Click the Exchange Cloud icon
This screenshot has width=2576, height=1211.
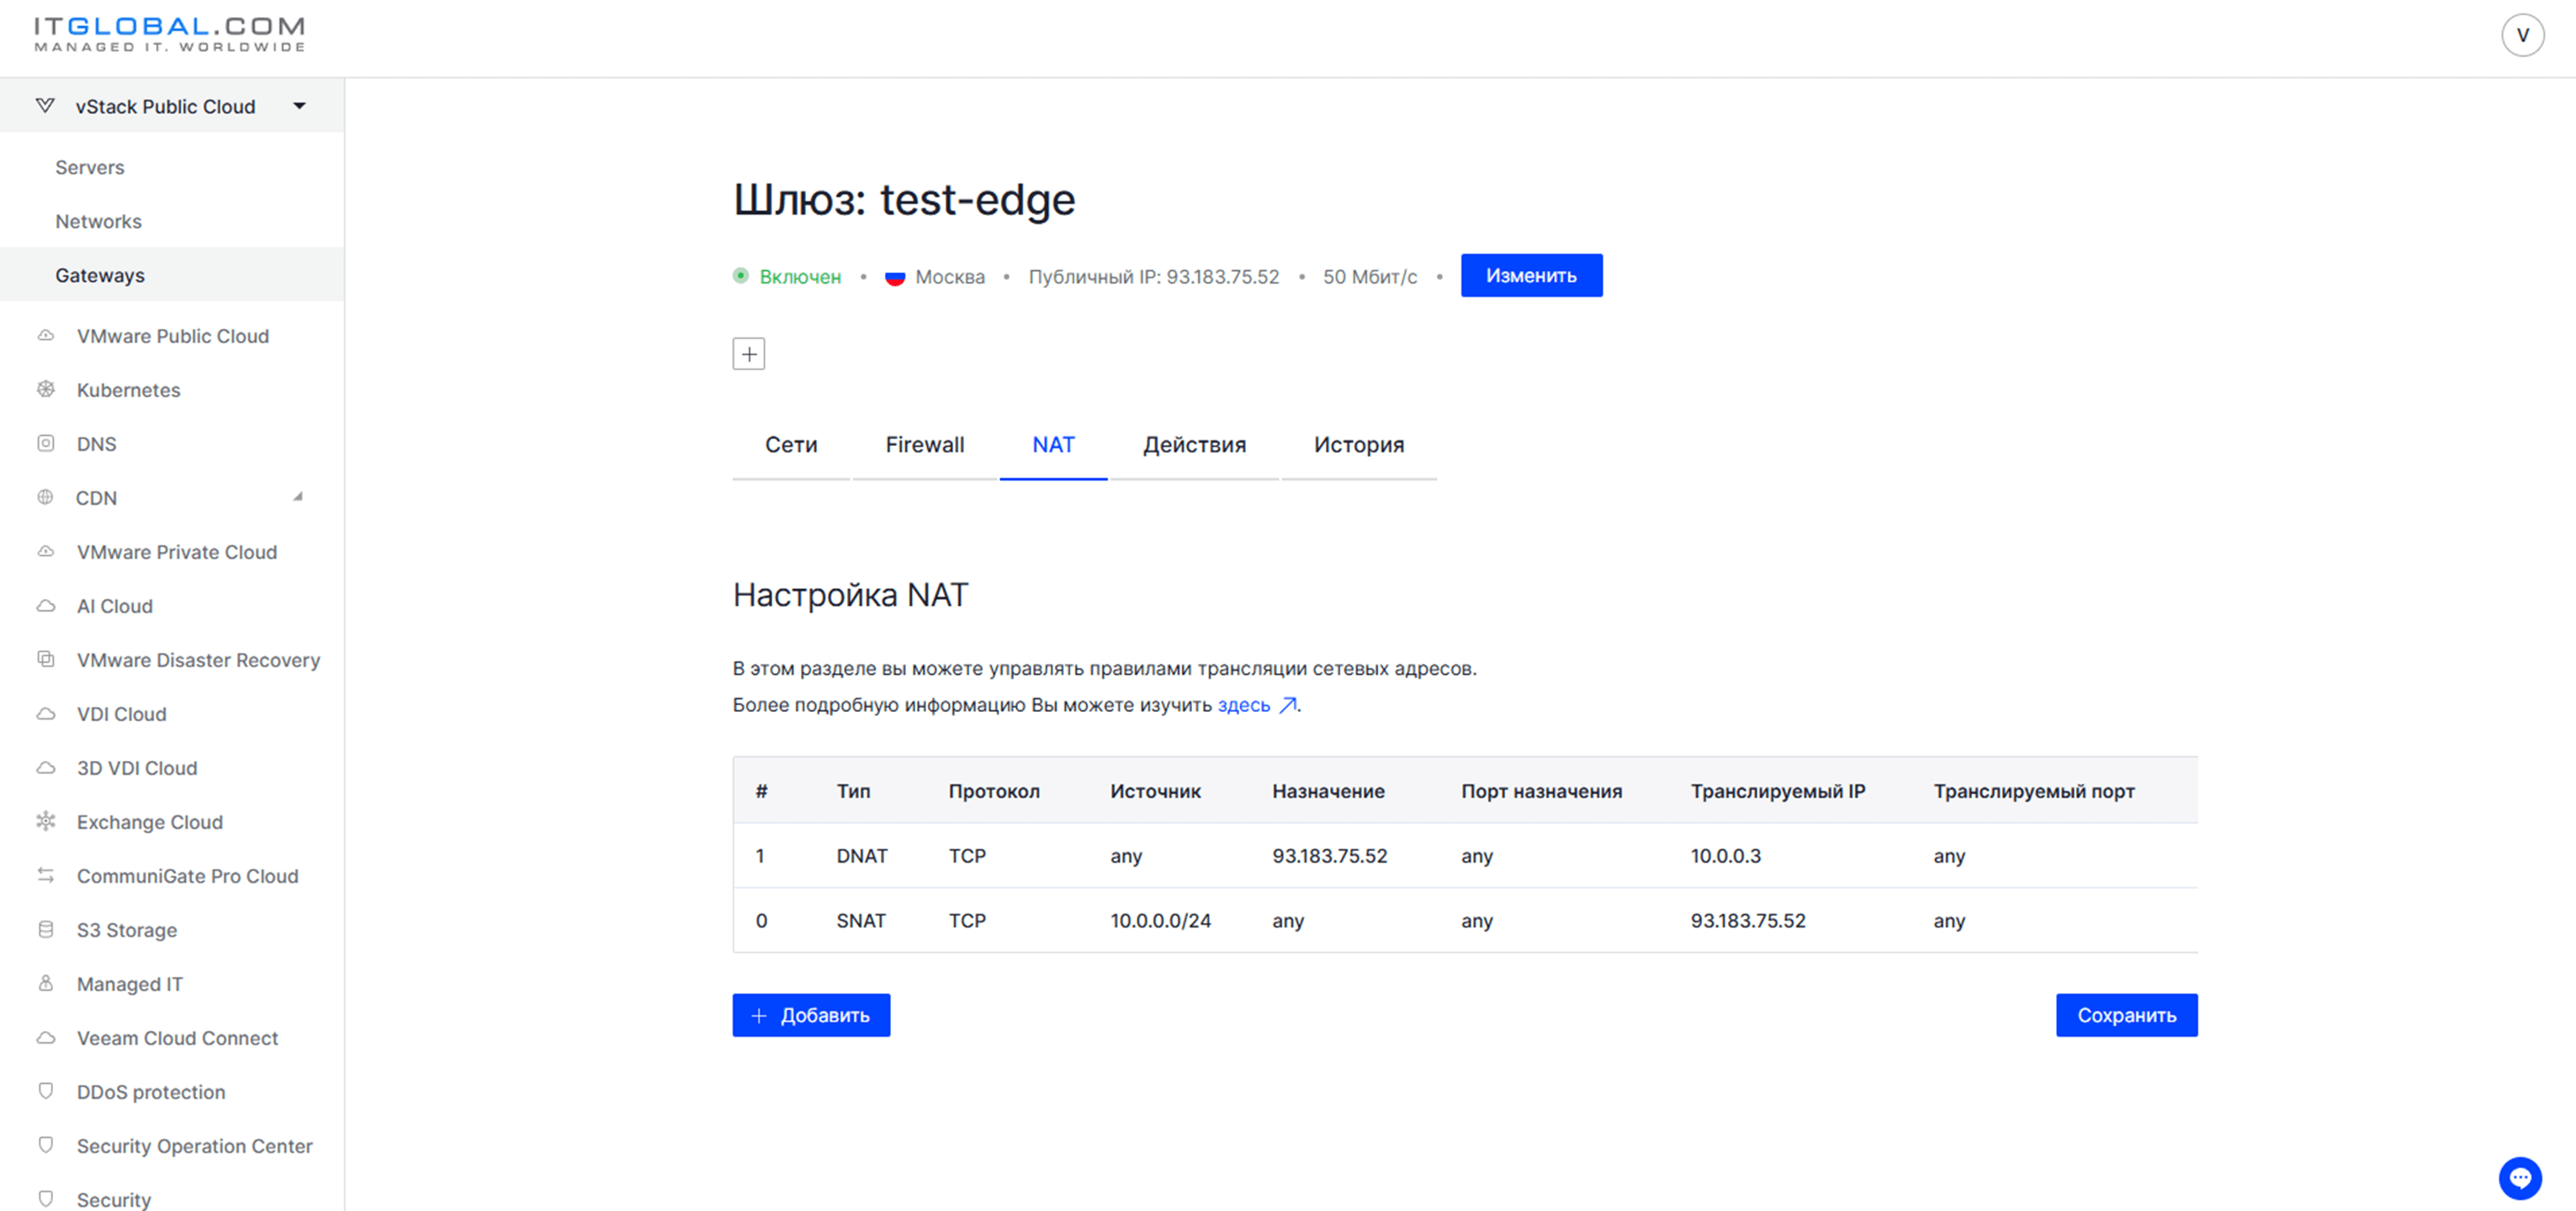coord(46,822)
